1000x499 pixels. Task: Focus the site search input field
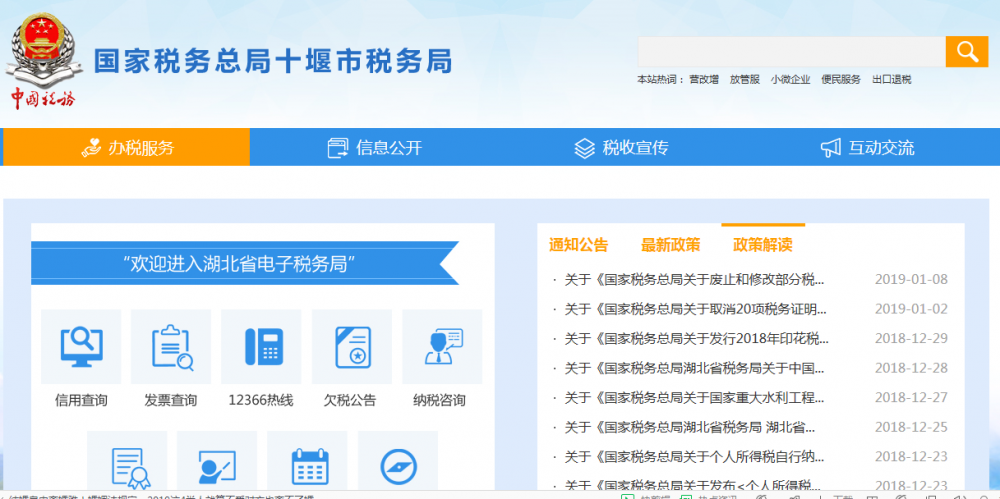(x=791, y=52)
